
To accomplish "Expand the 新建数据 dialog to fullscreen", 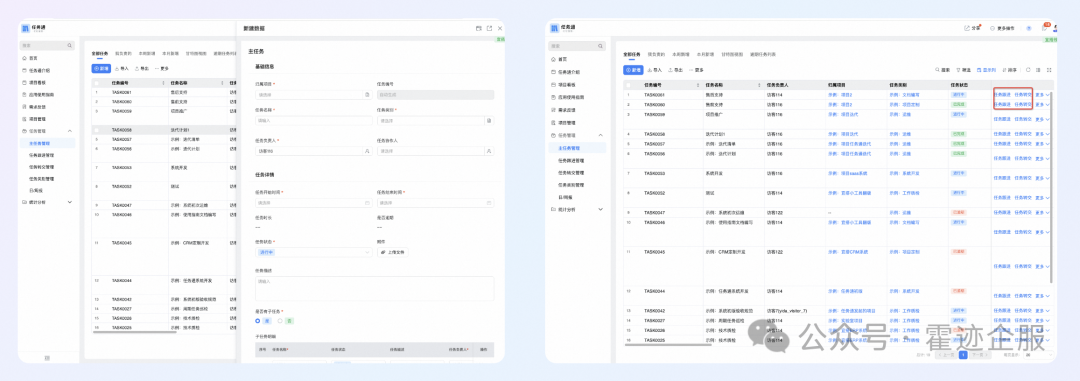I will pyautogui.click(x=479, y=28).
